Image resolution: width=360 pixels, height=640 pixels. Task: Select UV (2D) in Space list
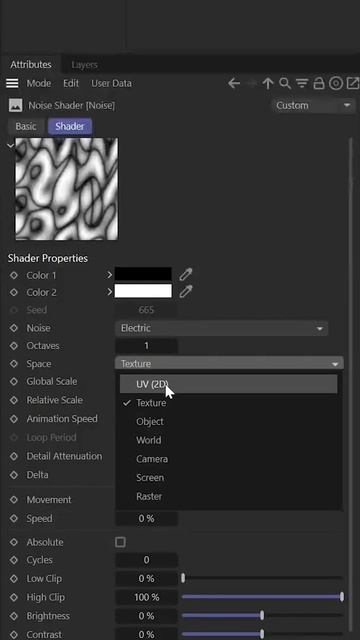coord(229,384)
